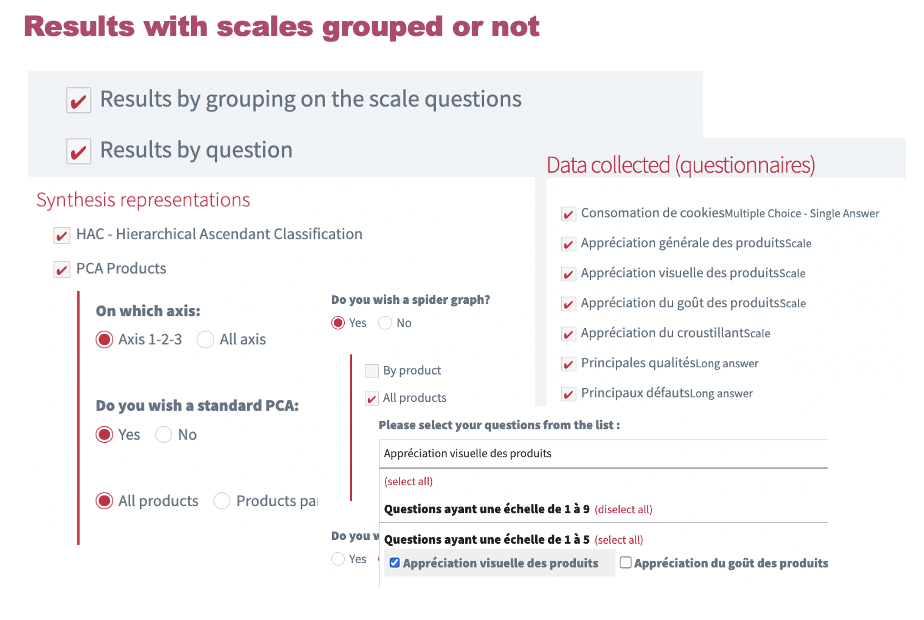Select Yes for spider graph
The width and height of the screenshot is (924, 620).
coord(339,323)
